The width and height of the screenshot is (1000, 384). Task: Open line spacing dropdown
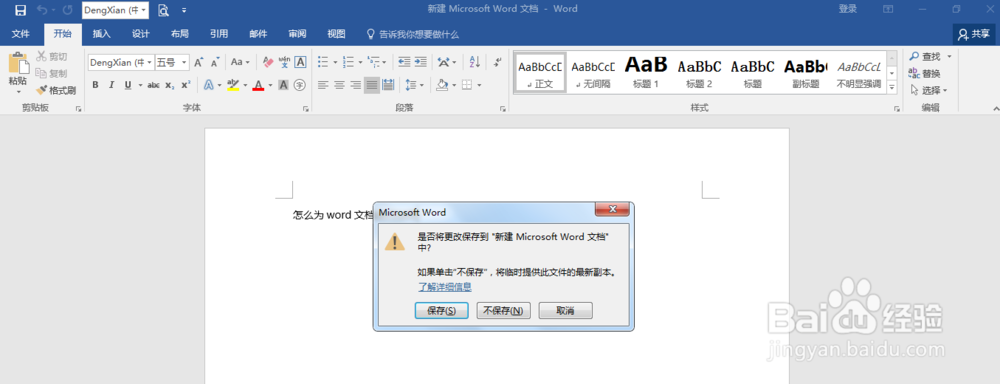[x=415, y=85]
